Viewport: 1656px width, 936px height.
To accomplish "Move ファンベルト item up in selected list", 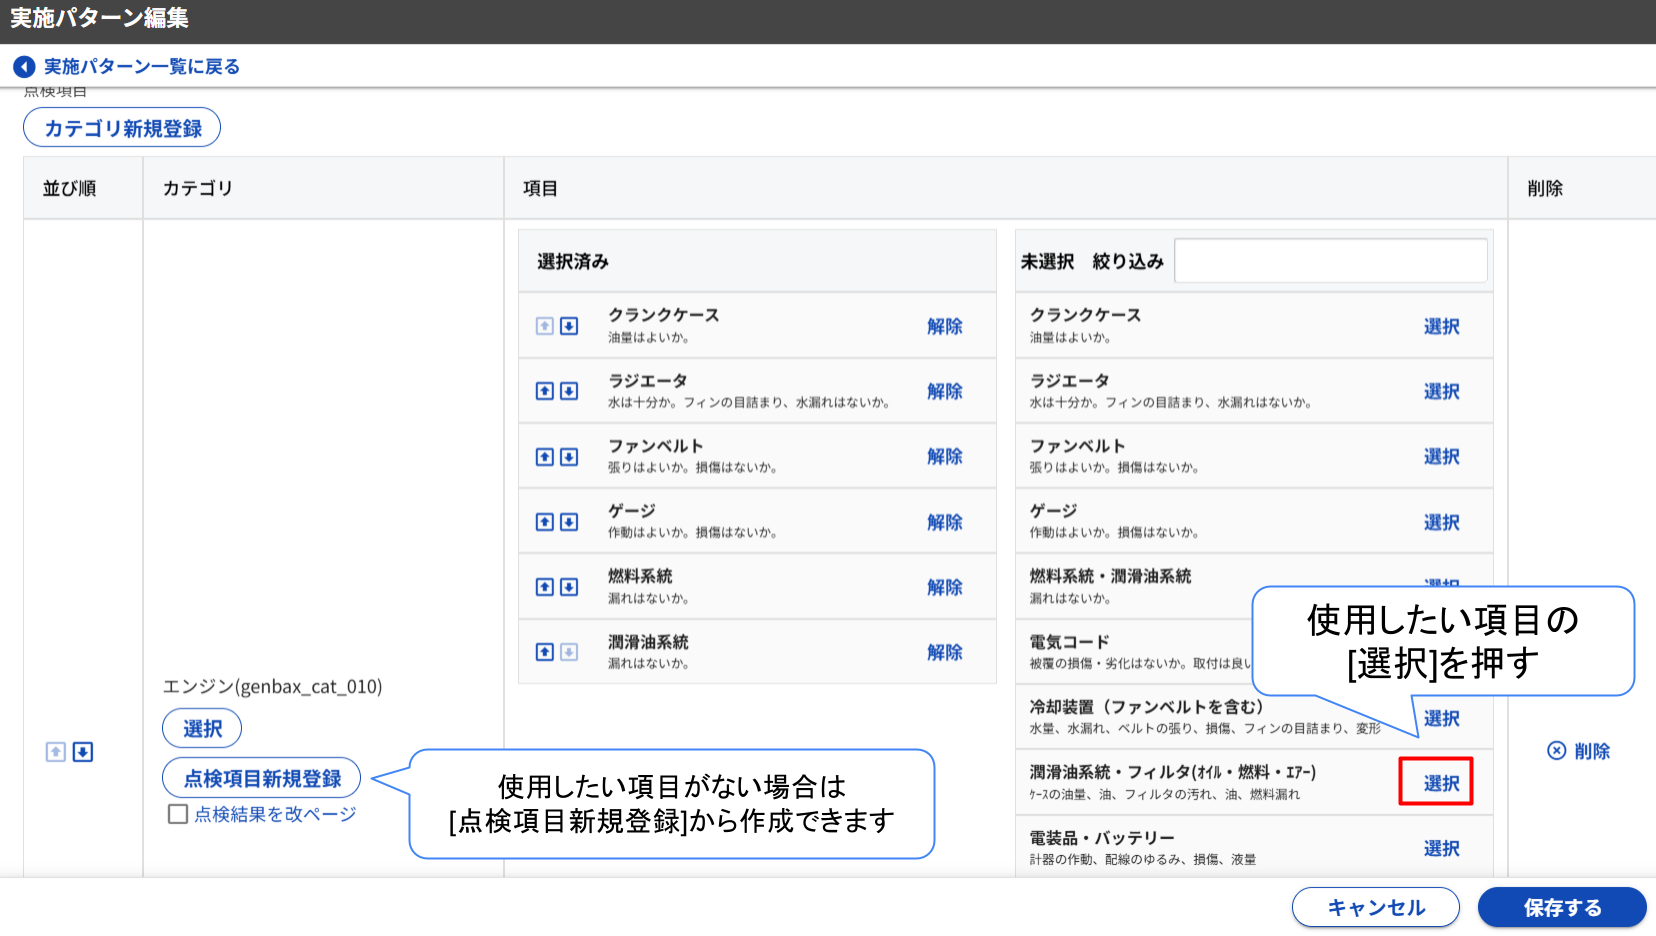I will tap(544, 457).
